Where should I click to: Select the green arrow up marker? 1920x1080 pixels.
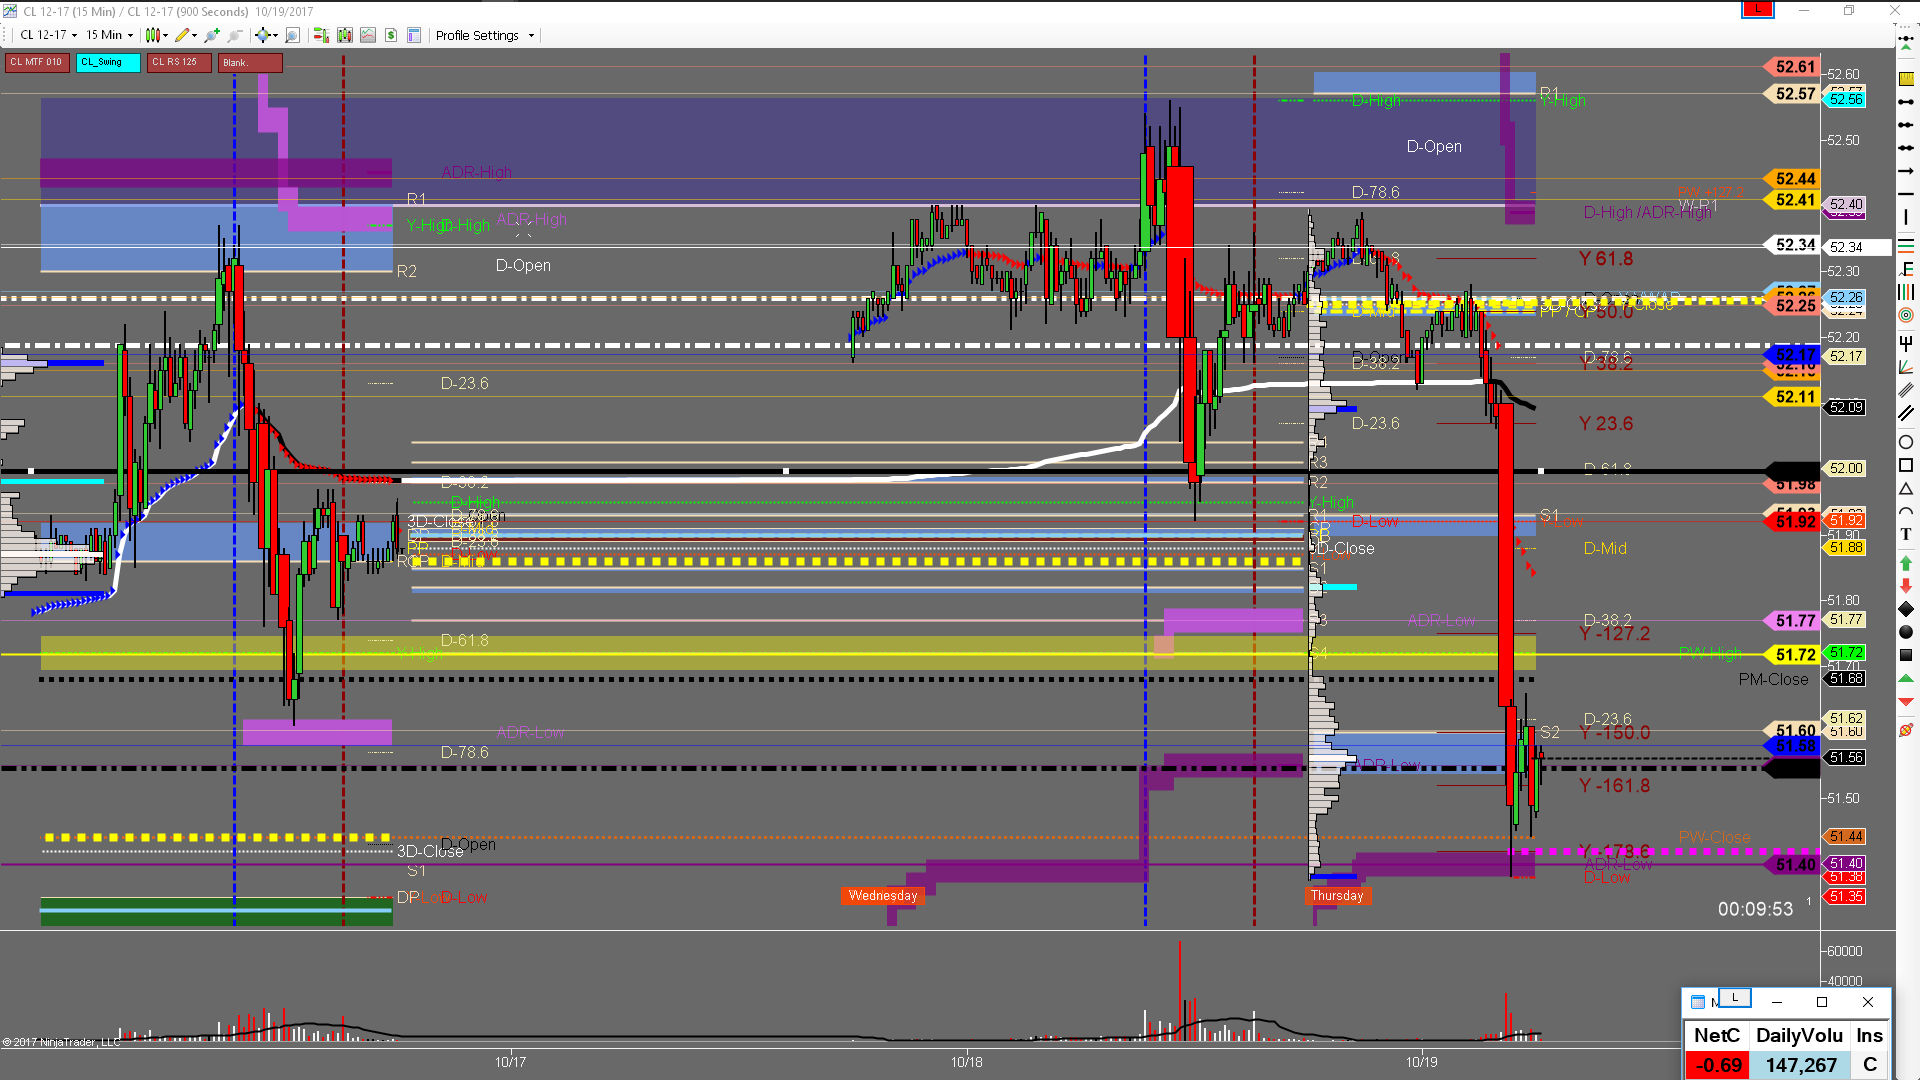(x=1906, y=563)
